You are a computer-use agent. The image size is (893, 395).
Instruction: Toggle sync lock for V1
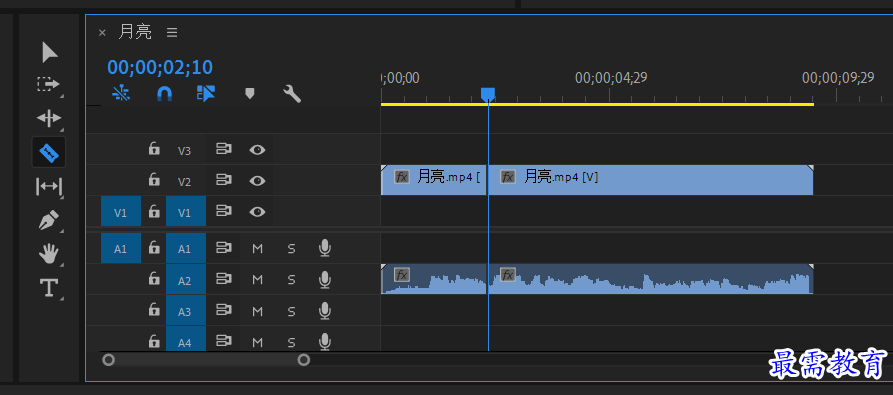coord(224,211)
